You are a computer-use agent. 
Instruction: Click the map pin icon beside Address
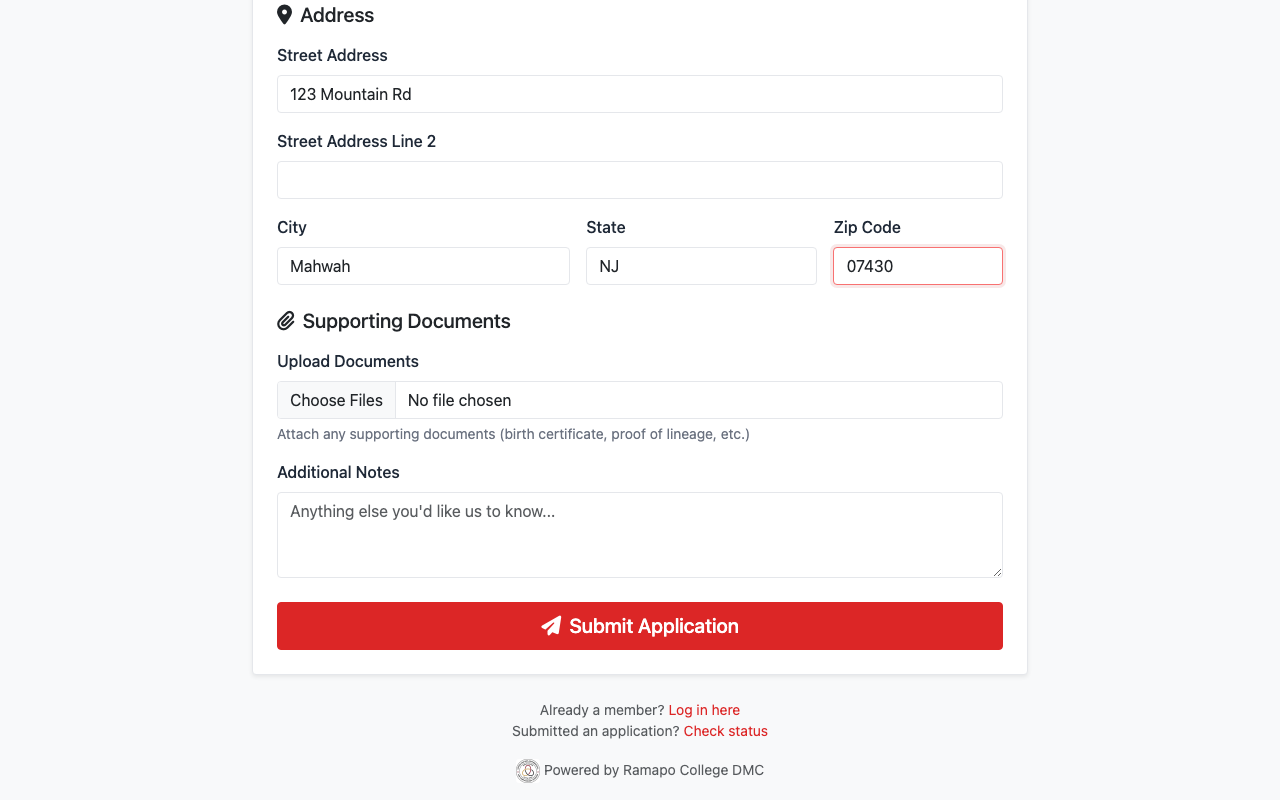click(285, 15)
